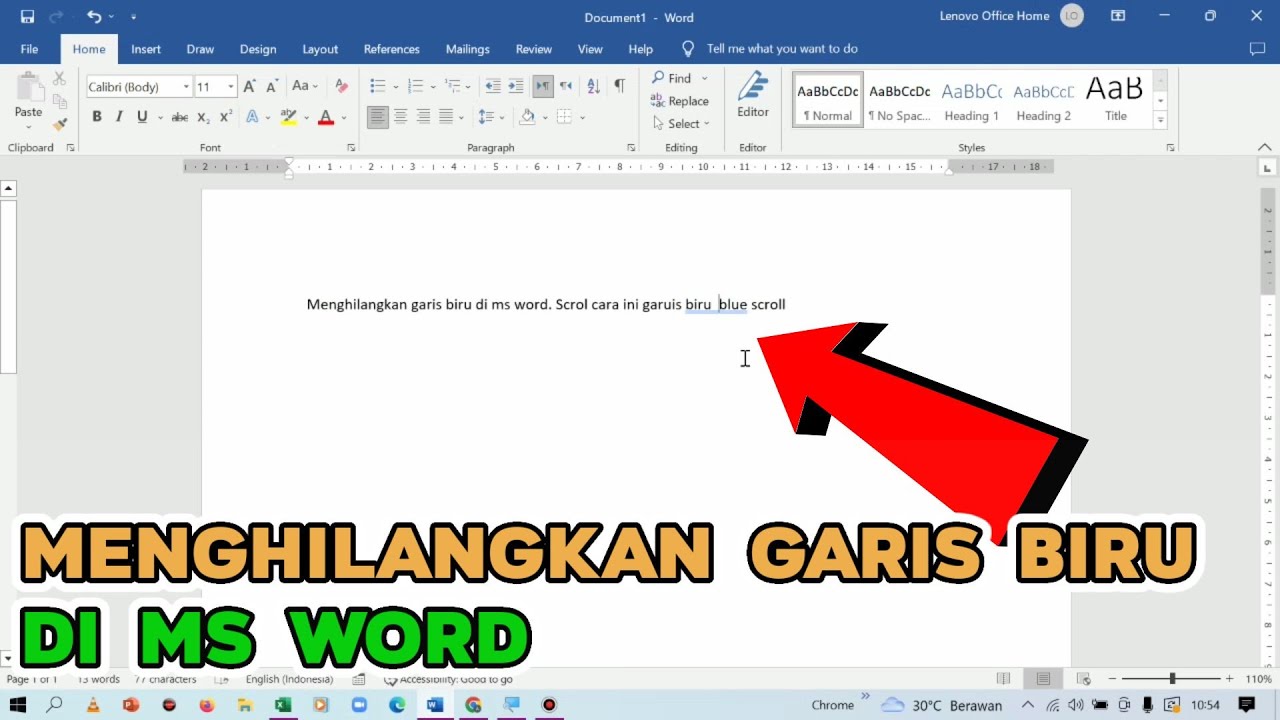Viewport: 1280px width, 720px height.
Task: Apply the No Spacing style
Action: click(900, 100)
